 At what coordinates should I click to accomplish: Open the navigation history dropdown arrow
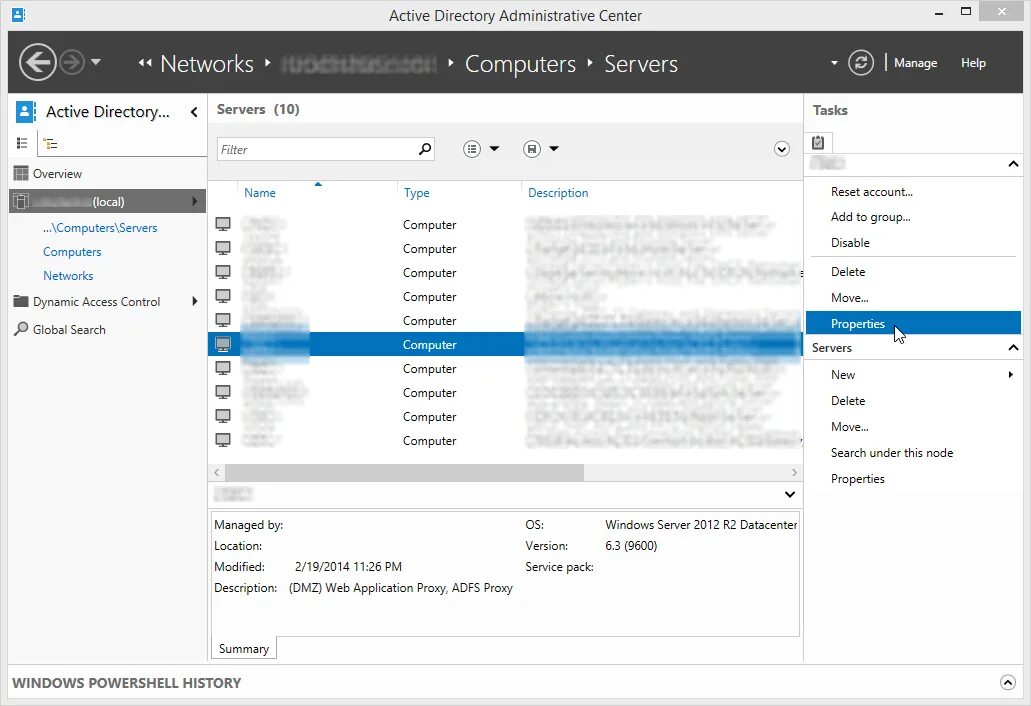tap(96, 62)
